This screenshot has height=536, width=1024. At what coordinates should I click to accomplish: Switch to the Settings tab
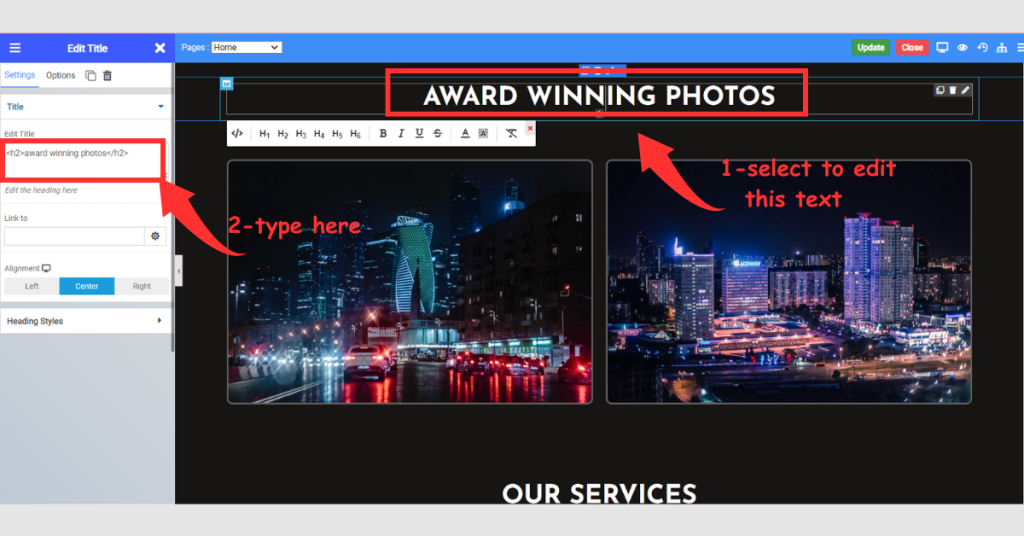(x=20, y=75)
